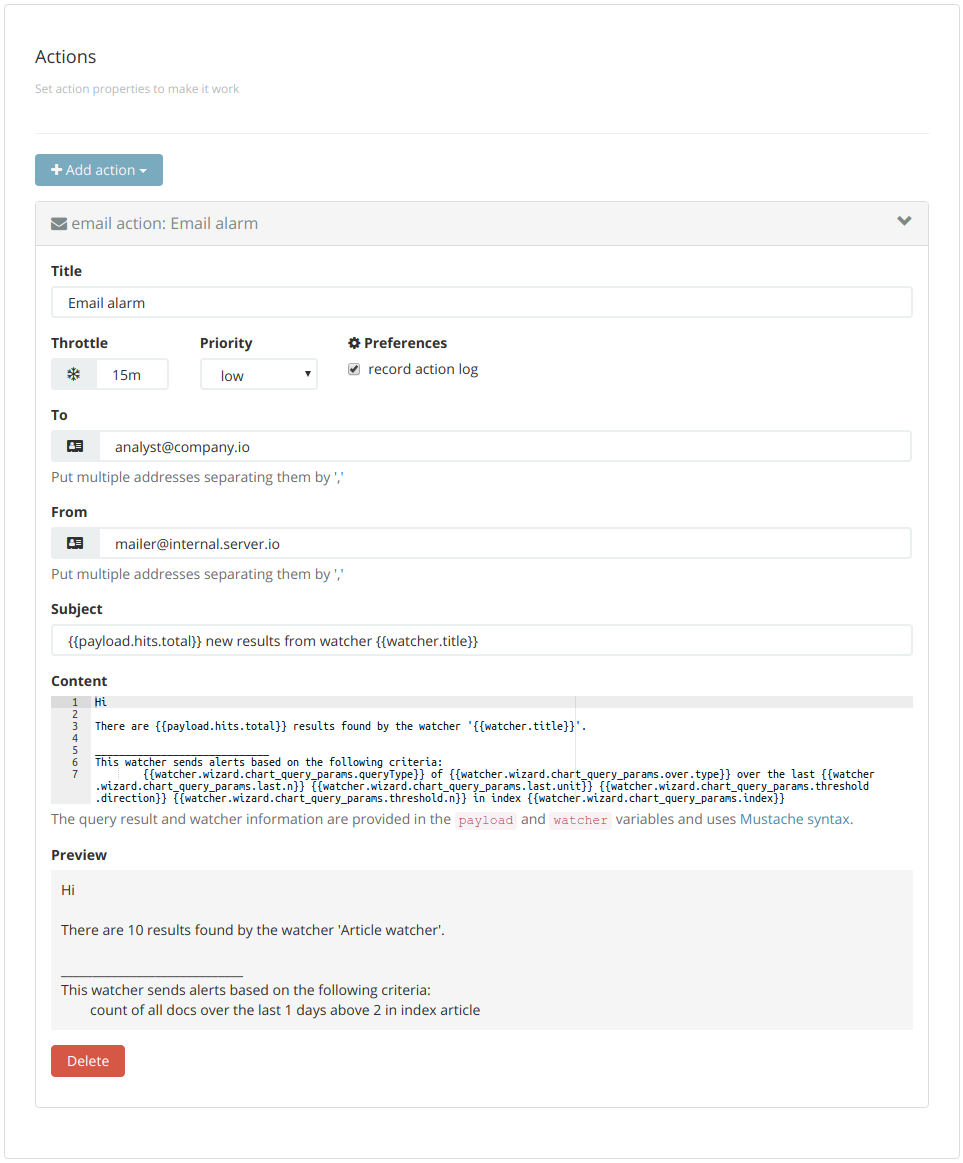Click line number 7 in editor gutter
This screenshot has width=963, height=1163.
74,774
